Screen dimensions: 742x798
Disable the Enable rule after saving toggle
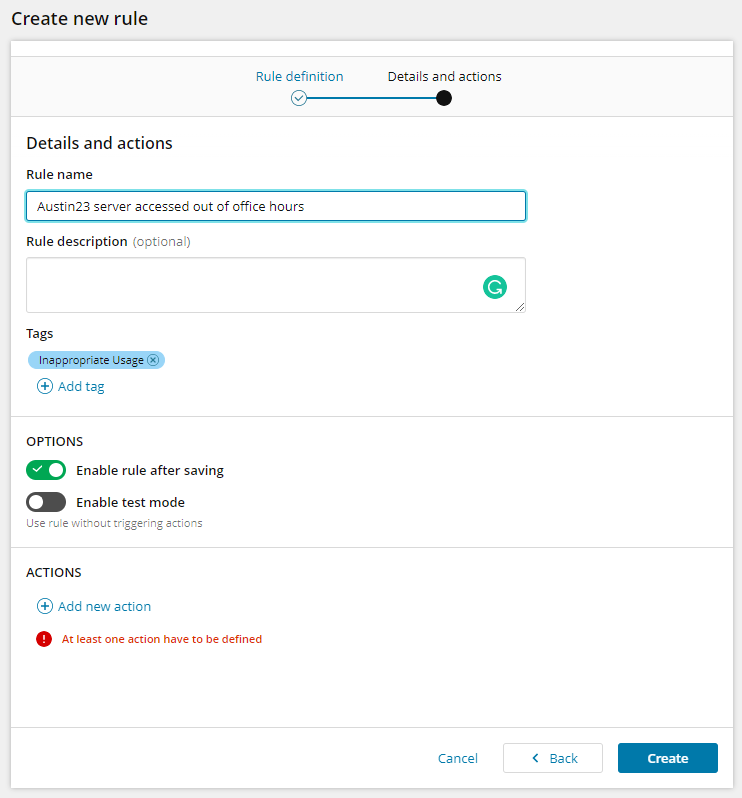[x=46, y=470]
